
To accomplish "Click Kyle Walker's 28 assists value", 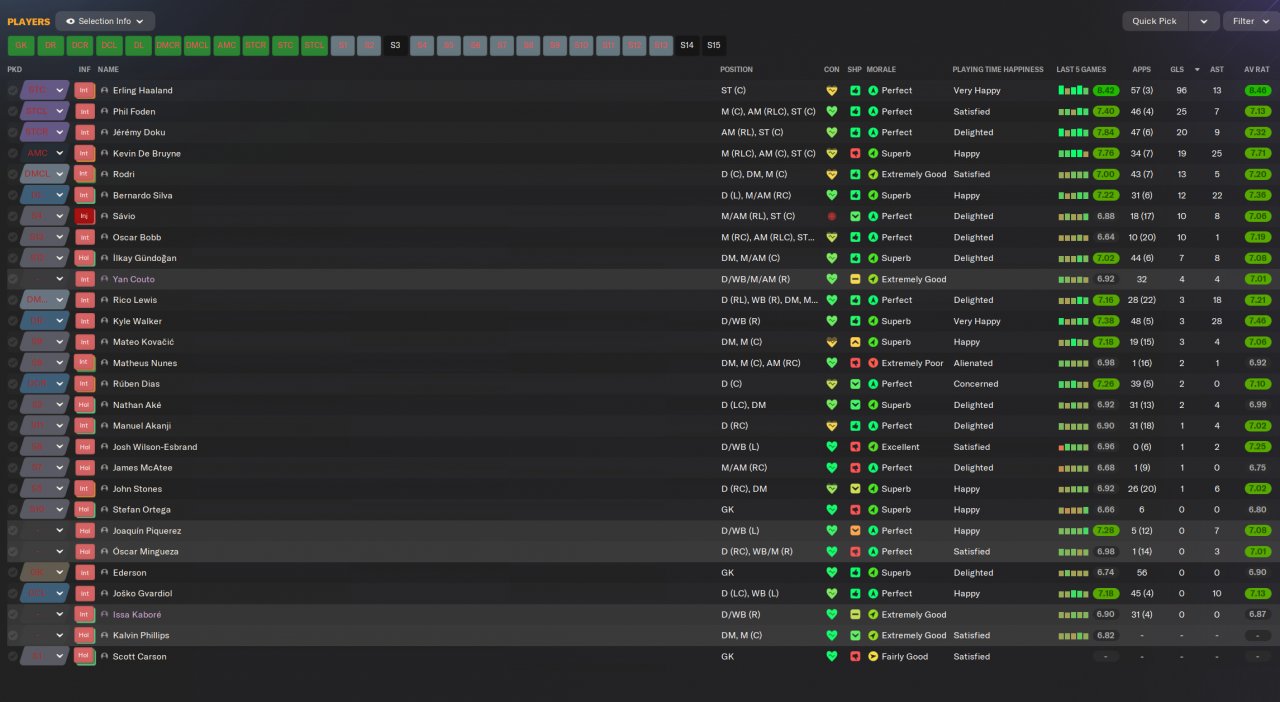I will pos(1217,321).
